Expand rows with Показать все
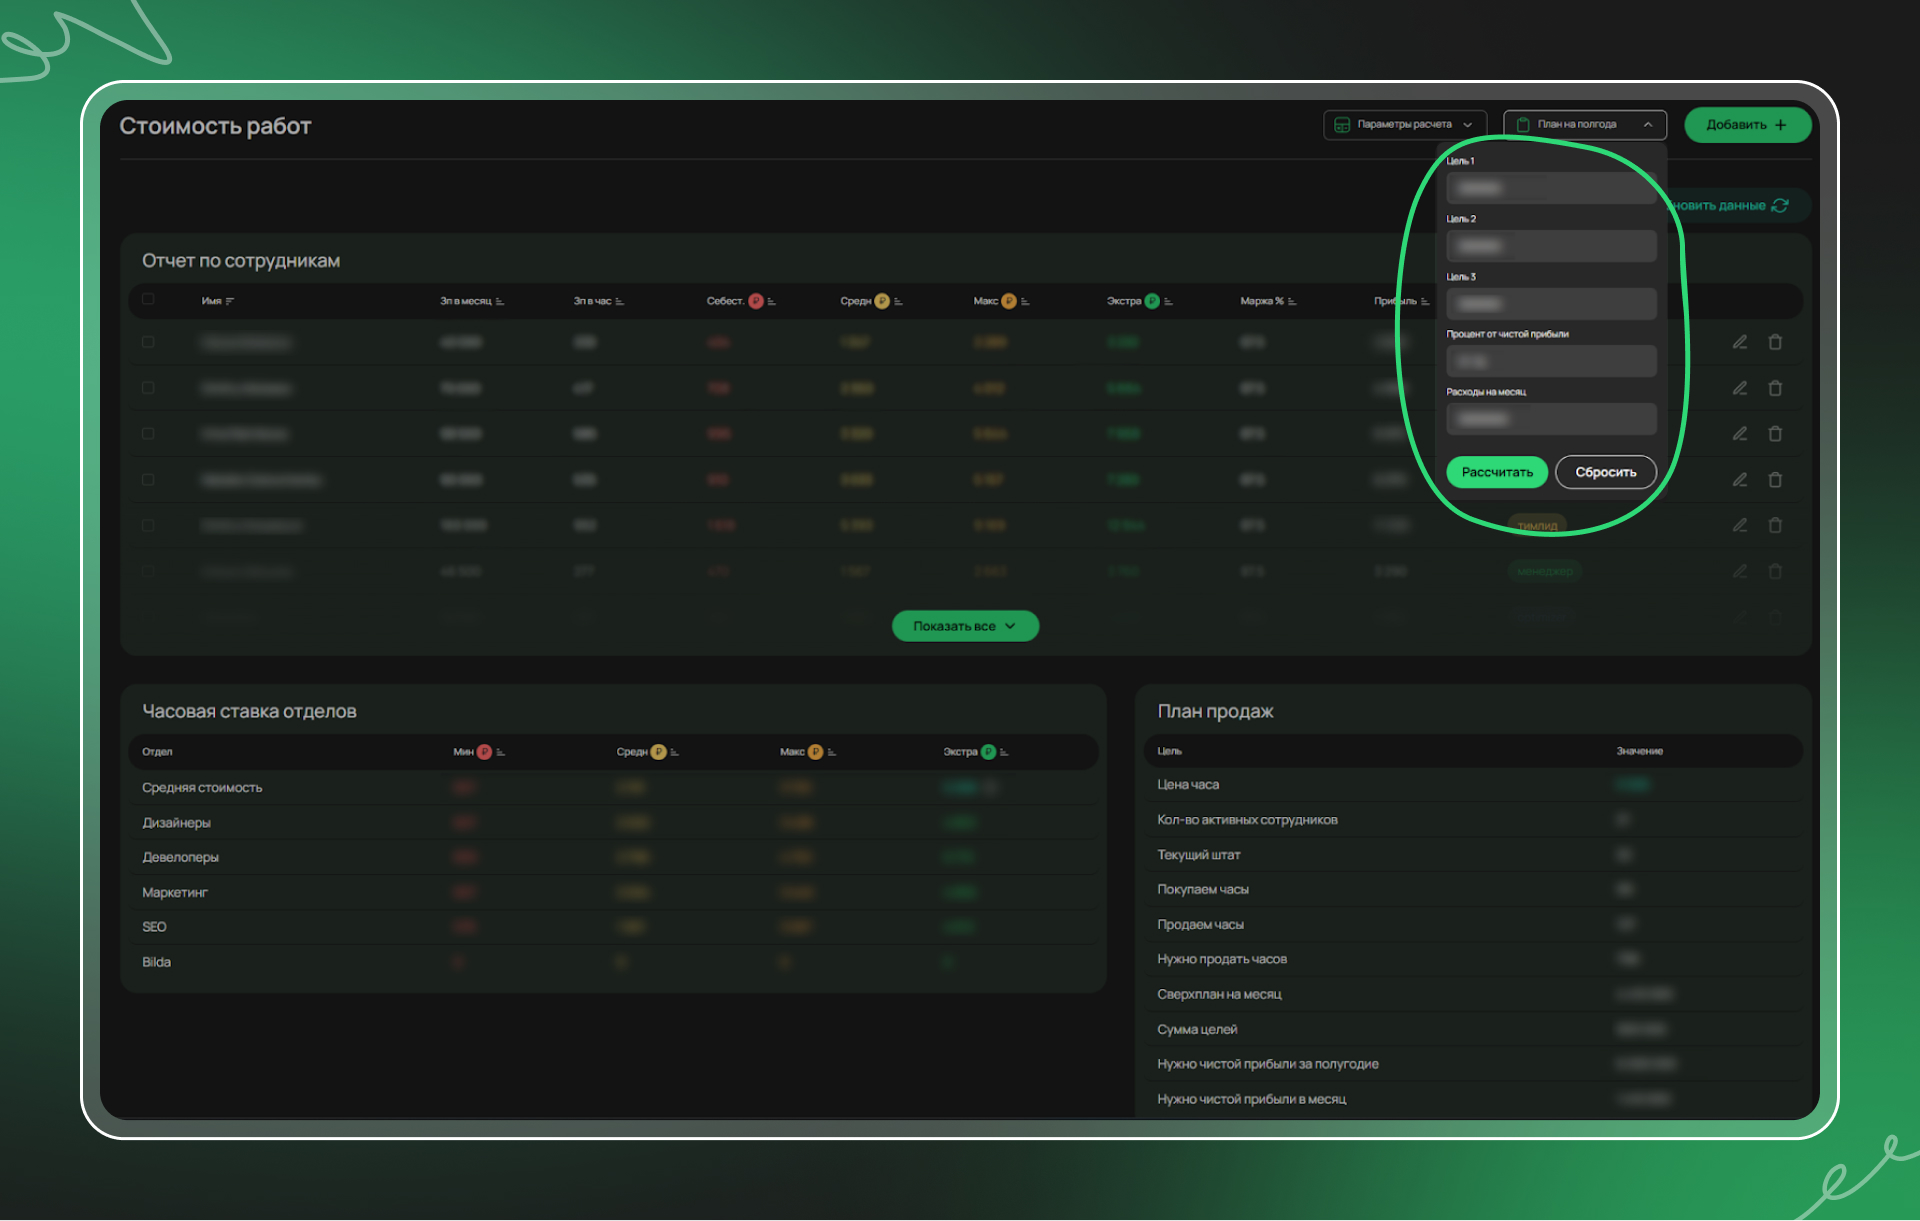Viewport: 1920px width, 1221px height. (x=964, y=626)
